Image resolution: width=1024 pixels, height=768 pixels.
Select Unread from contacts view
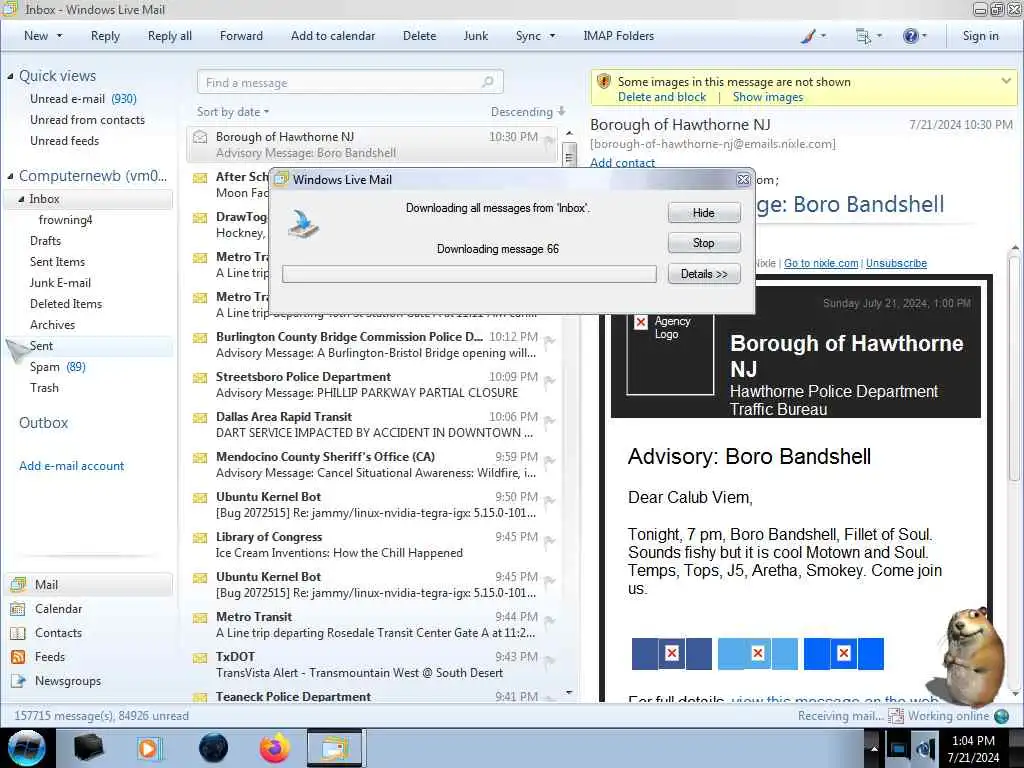88,120
